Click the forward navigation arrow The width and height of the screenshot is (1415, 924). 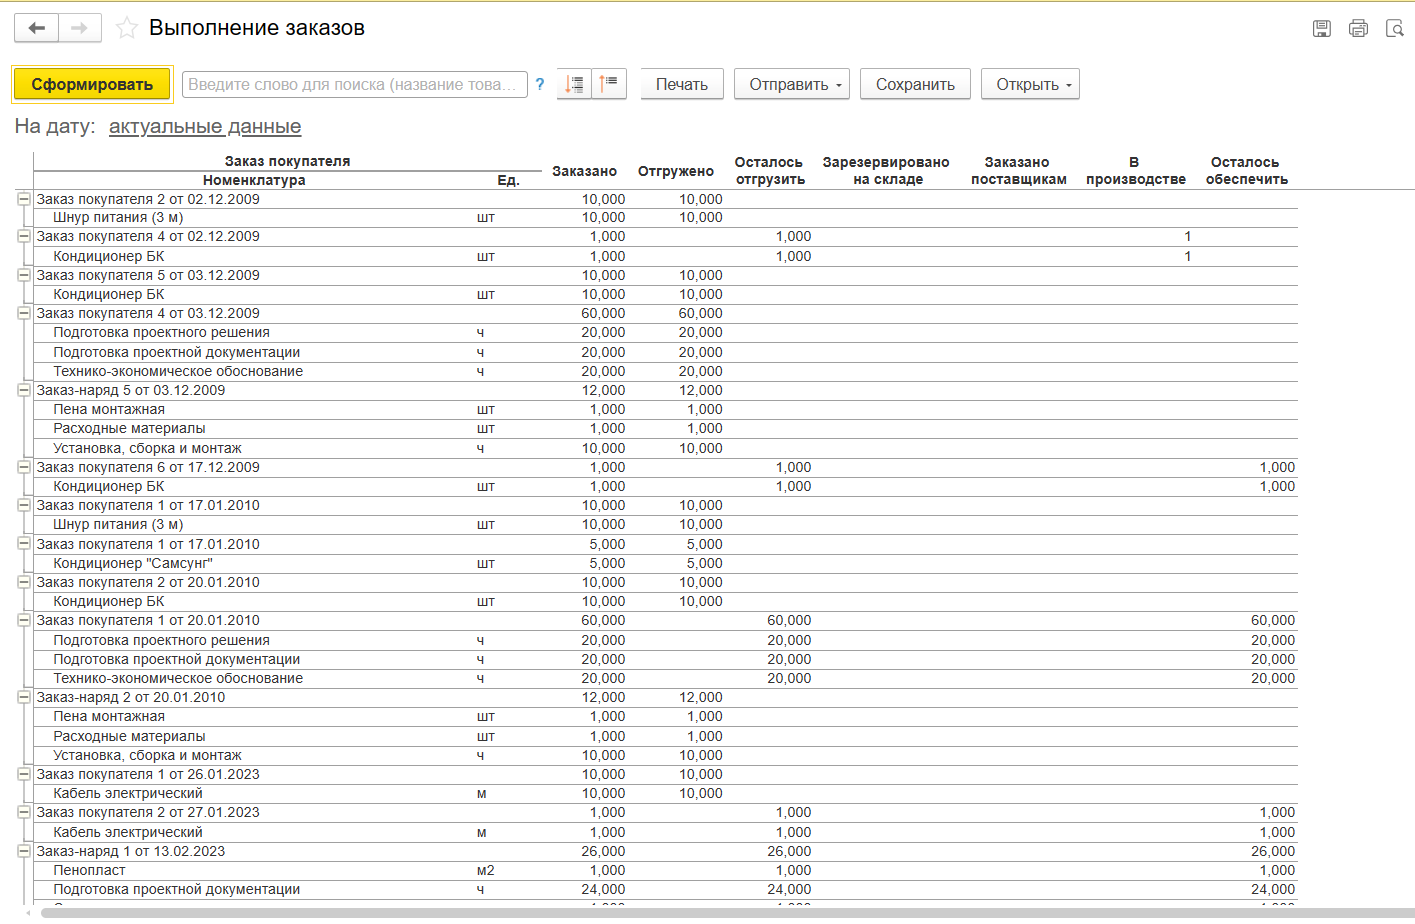pyautogui.click(x=80, y=28)
